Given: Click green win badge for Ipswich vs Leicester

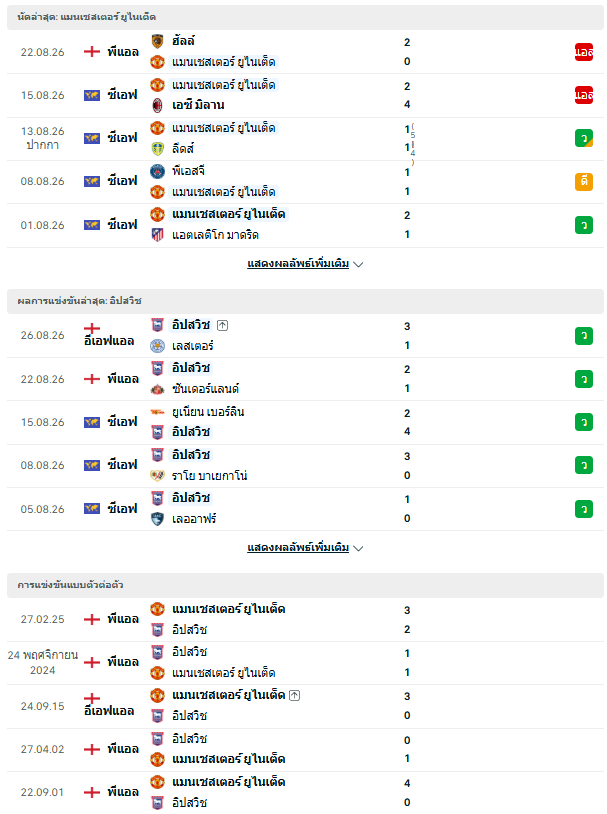Looking at the screenshot, I should (584, 336).
